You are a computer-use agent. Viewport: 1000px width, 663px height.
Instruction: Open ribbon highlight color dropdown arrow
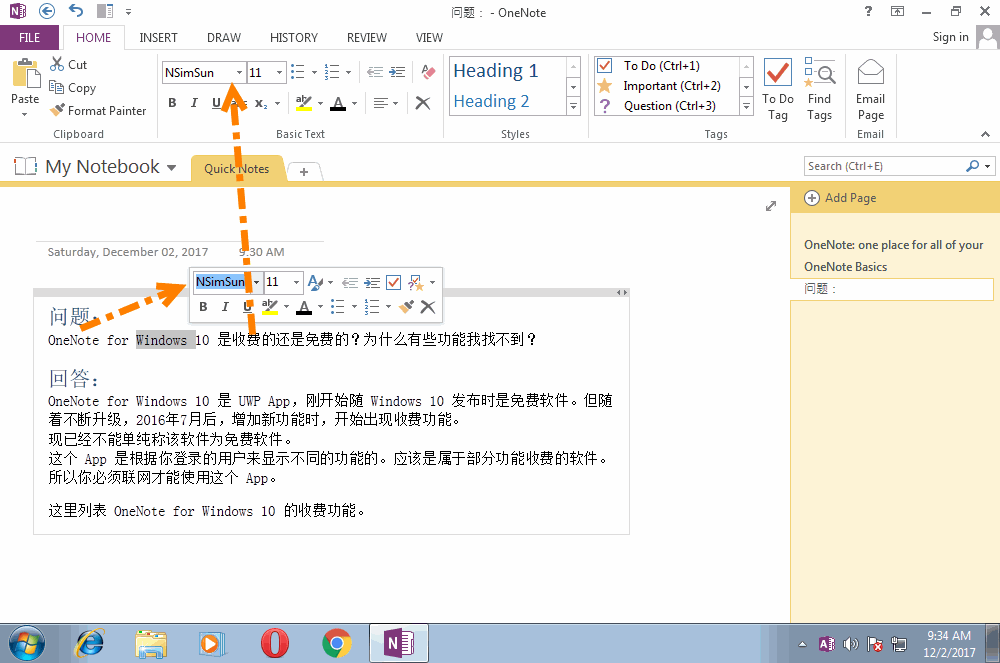pos(320,103)
